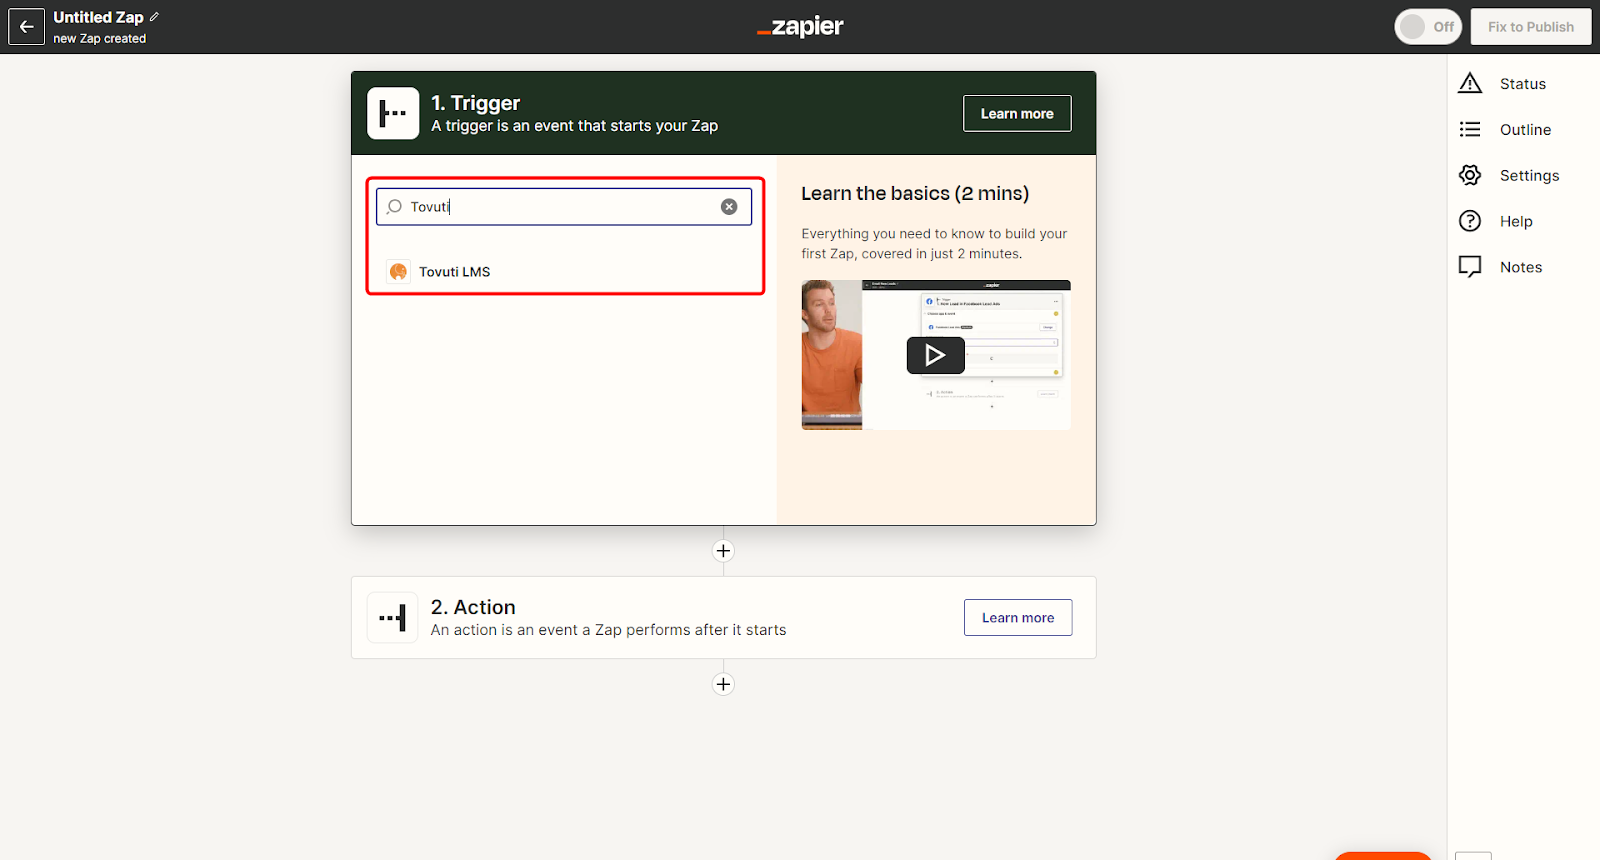Click the 1. Trigger heading
Viewport: 1600px width, 860px height.
click(x=476, y=103)
